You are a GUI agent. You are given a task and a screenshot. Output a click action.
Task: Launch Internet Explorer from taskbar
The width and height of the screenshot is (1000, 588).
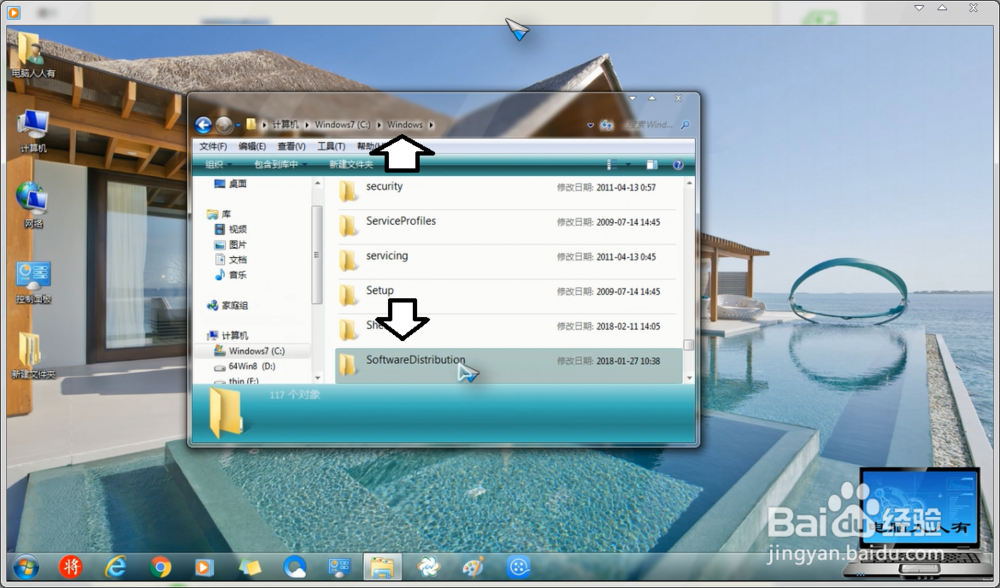tap(115, 566)
